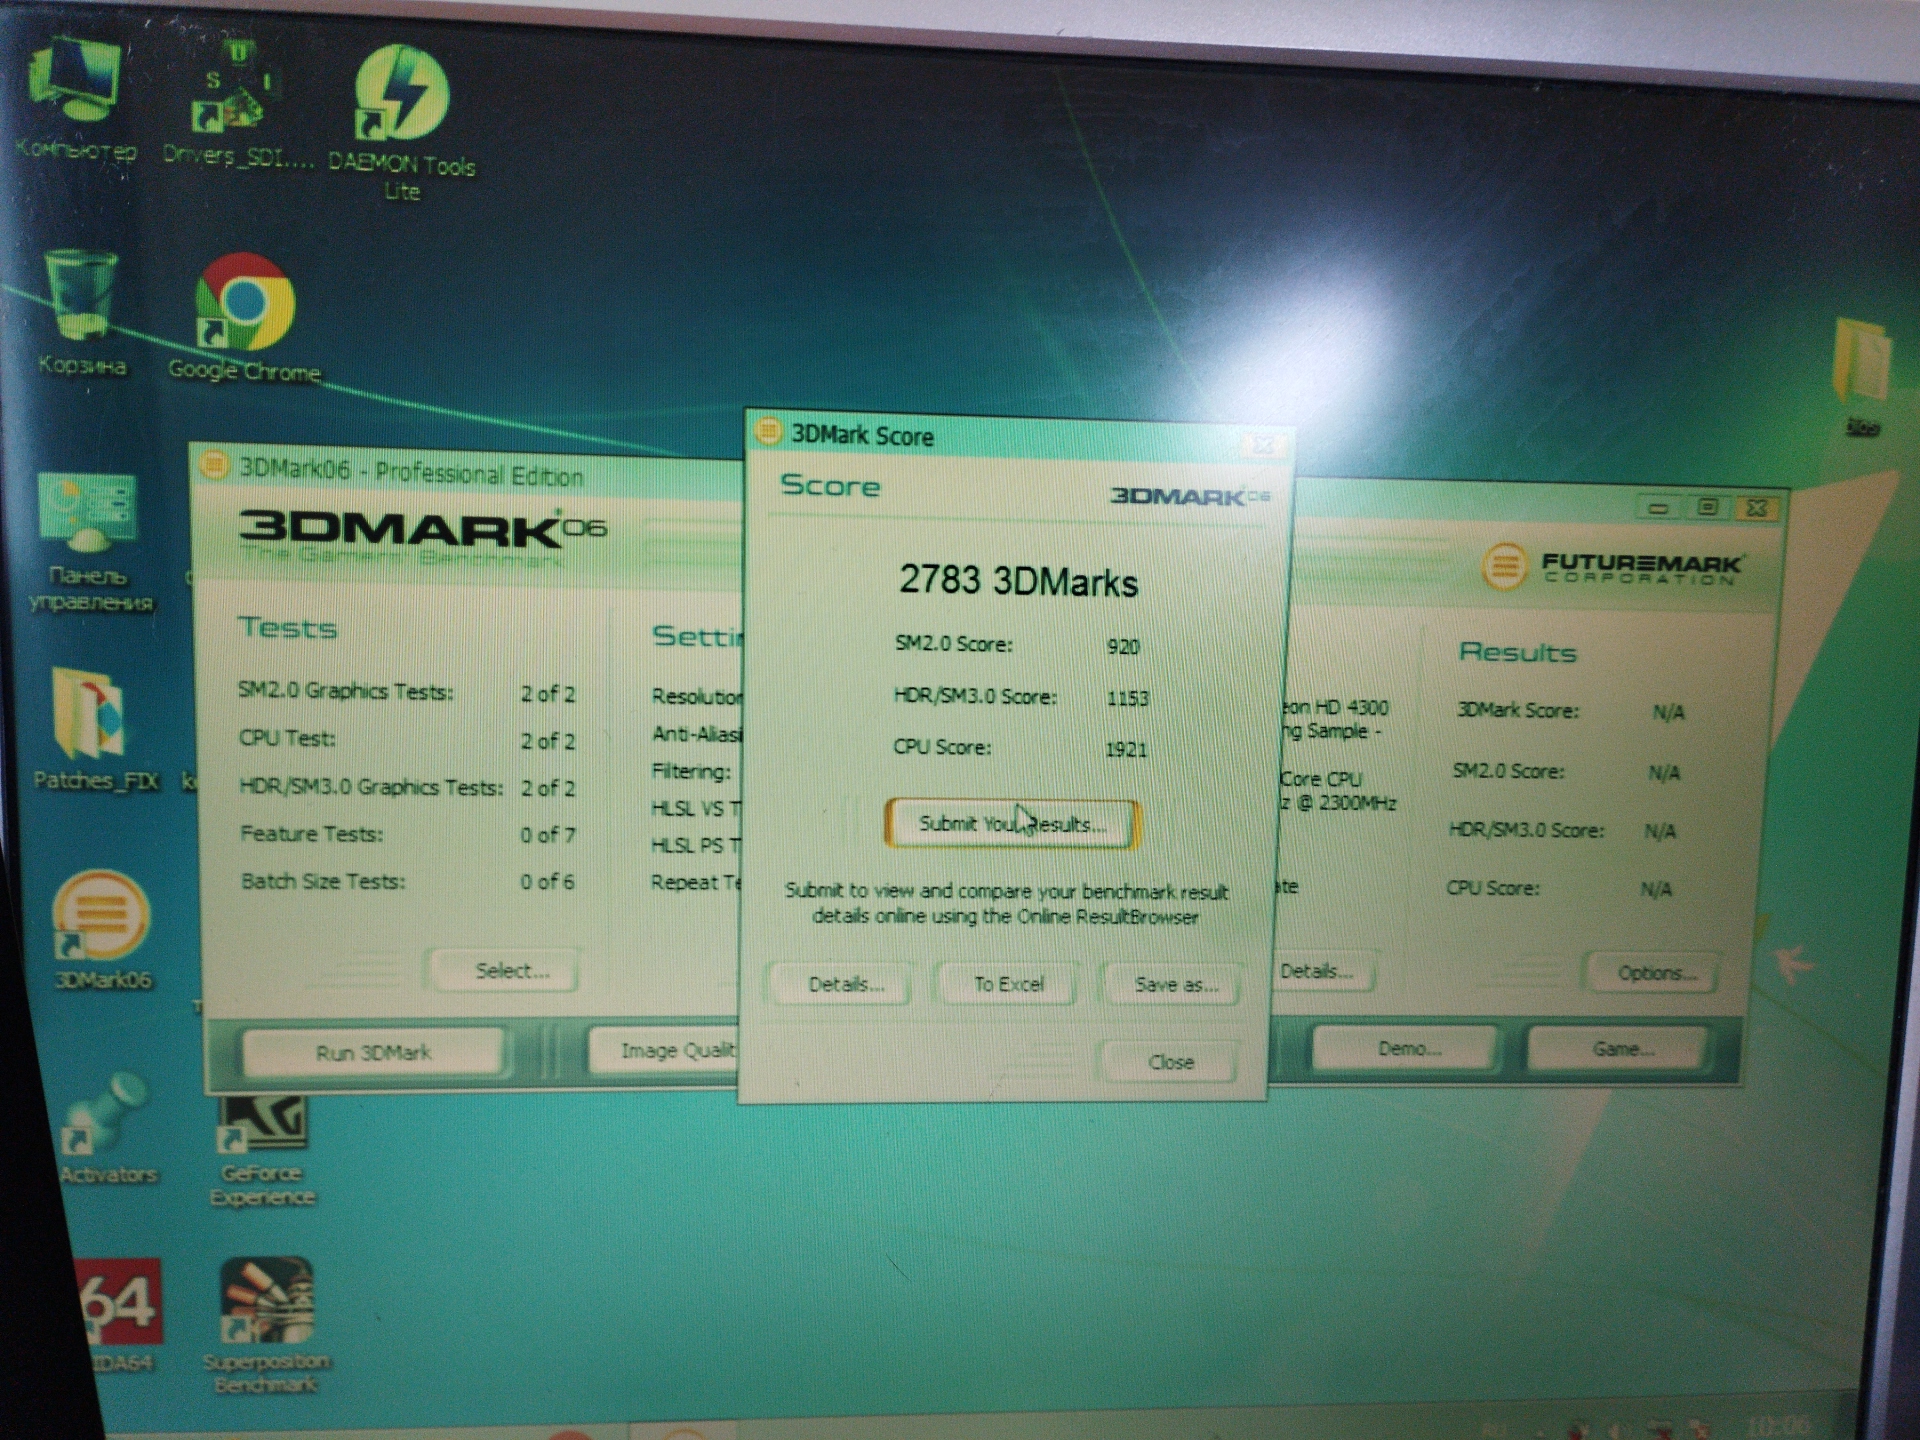Click the system clock in taskbar
This screenshot has height=1440, width=1920.
click(x=1778, y=1426)
